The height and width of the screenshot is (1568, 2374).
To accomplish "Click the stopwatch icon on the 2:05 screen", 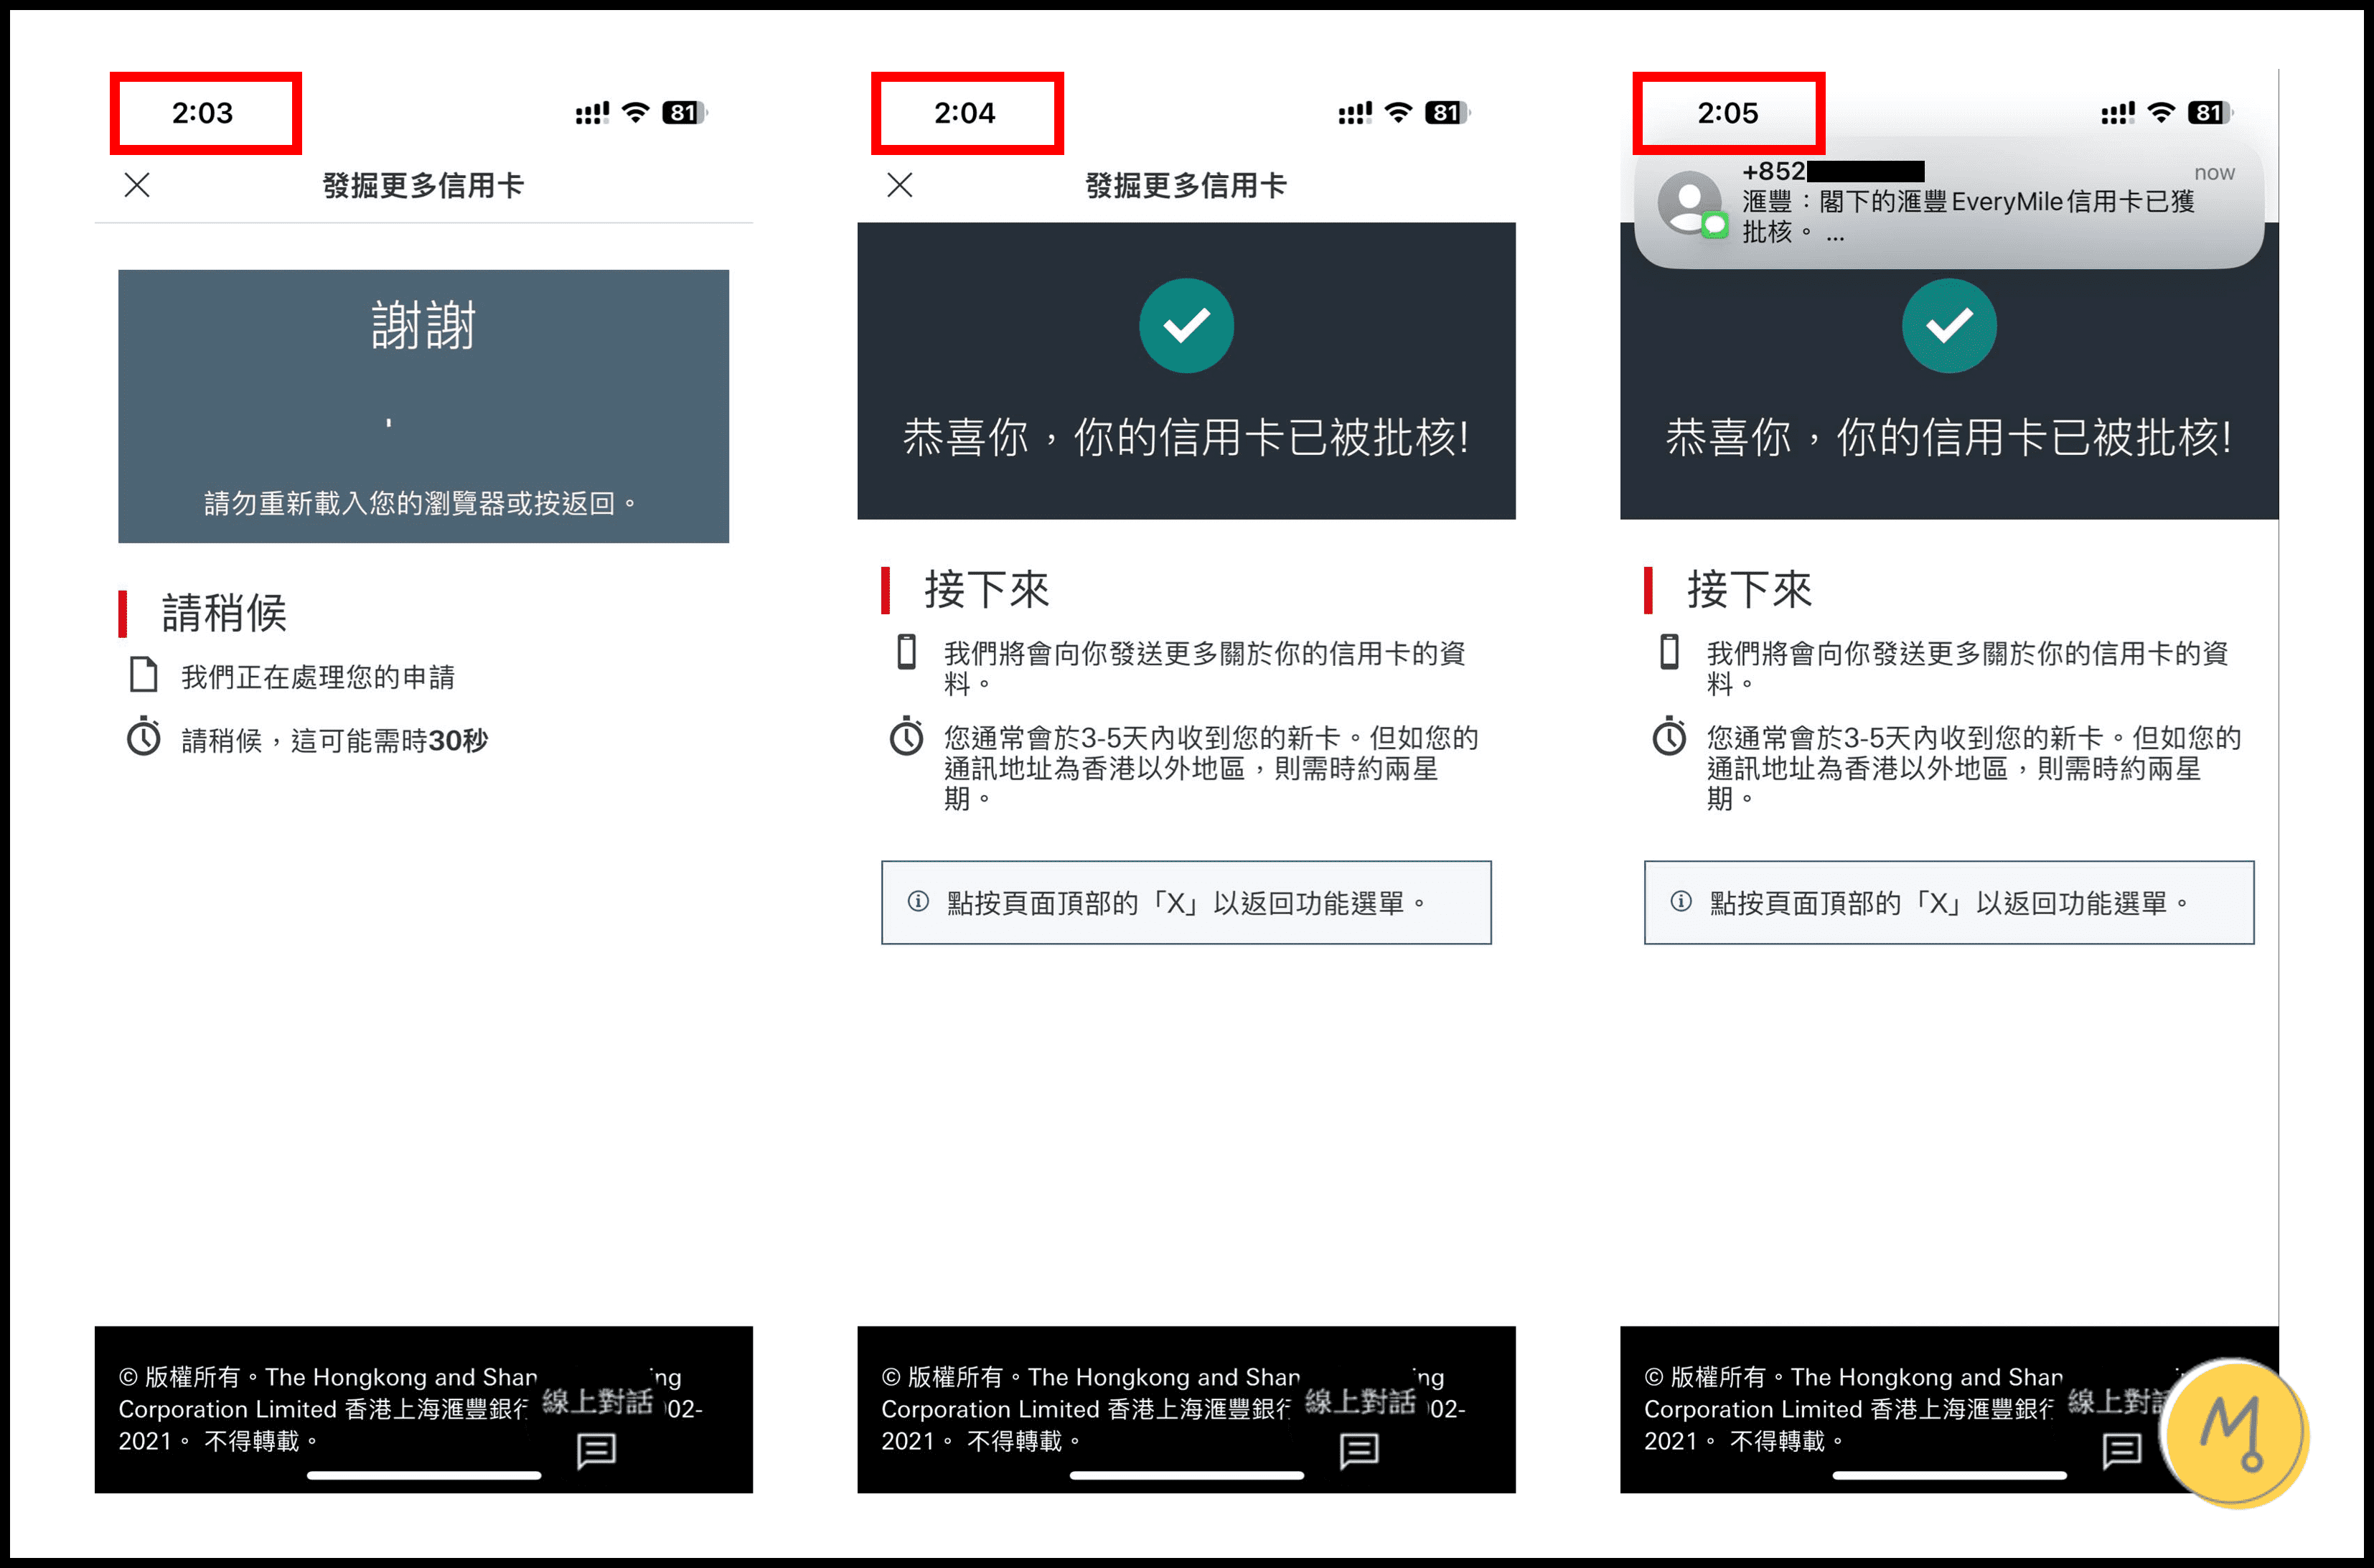I will [1670, 737].
